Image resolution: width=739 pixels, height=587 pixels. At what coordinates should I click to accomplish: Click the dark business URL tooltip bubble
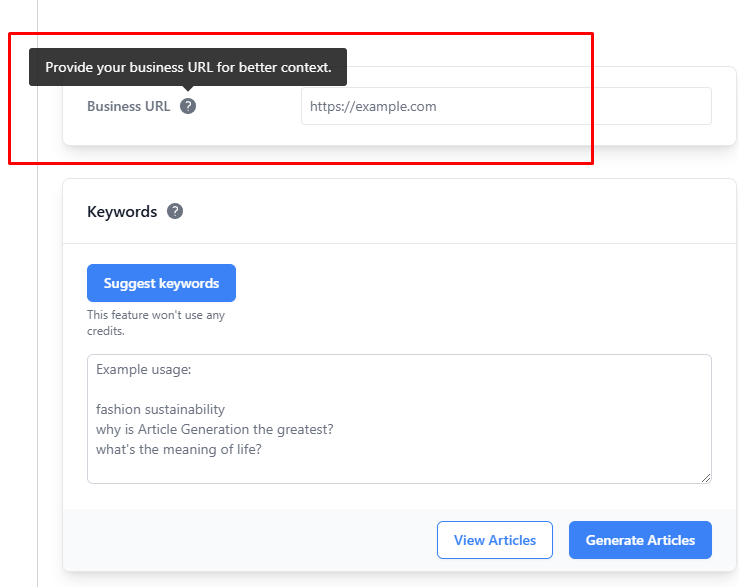click(x=188, y=67)
